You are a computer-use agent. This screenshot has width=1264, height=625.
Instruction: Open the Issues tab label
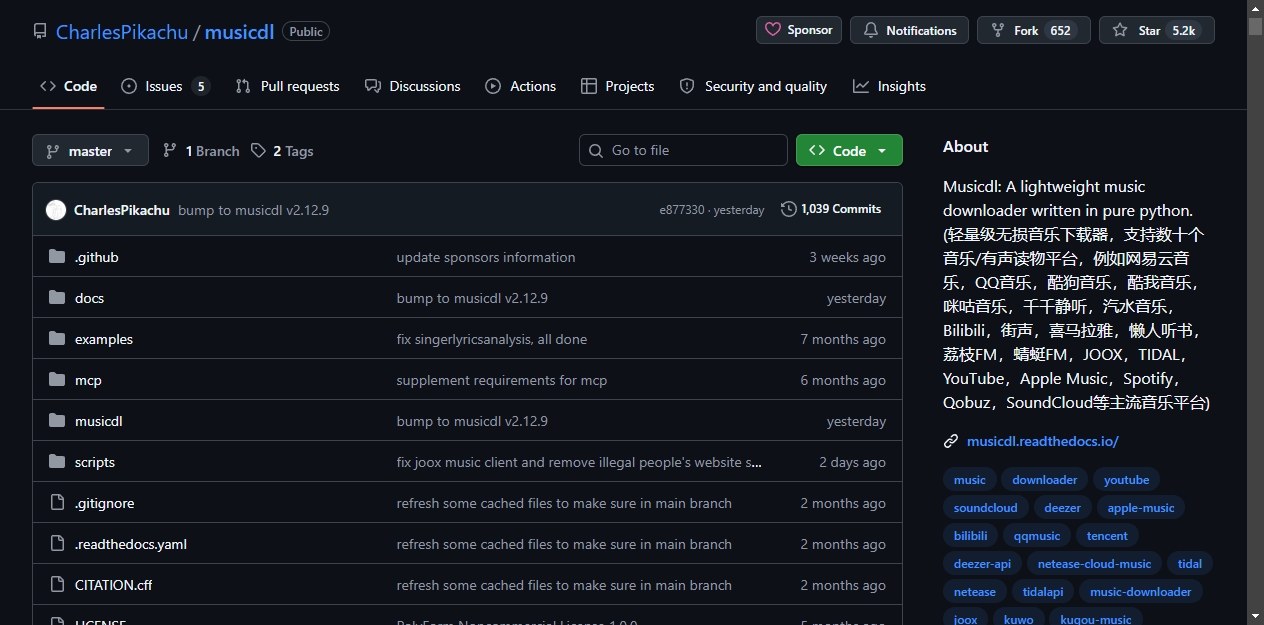[164, 86]
